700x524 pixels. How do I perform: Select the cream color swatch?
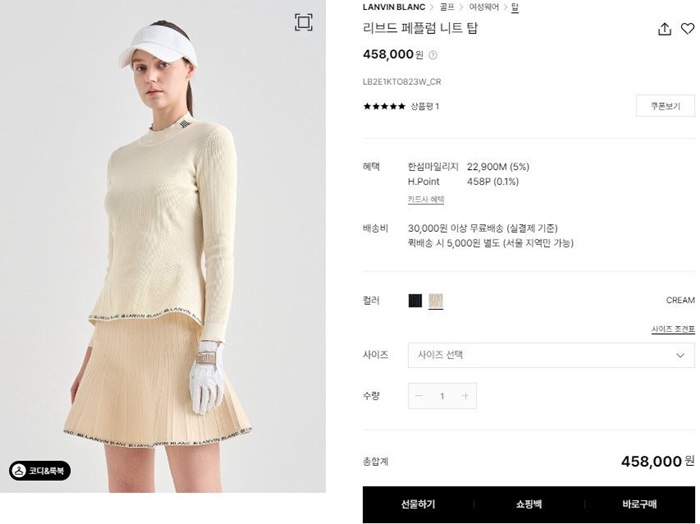[x=436, y=301]
